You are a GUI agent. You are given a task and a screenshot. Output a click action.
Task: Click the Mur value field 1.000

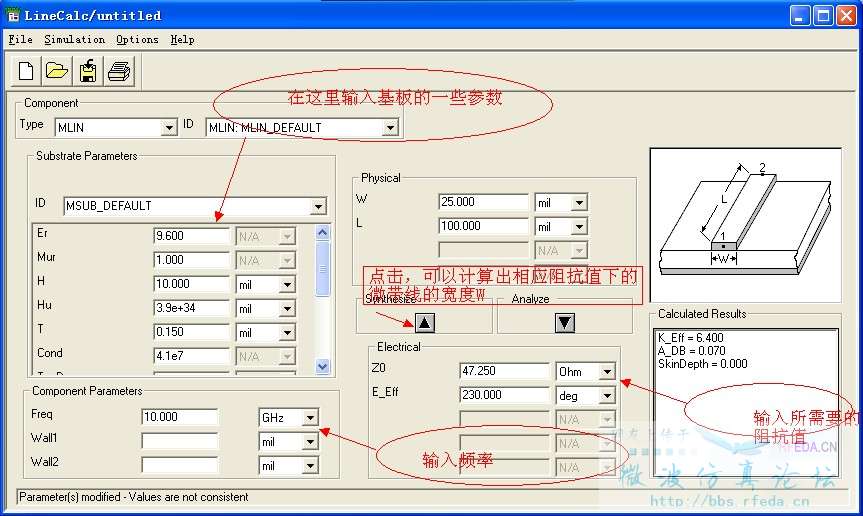pyautogui.click(x=191, y=260)
